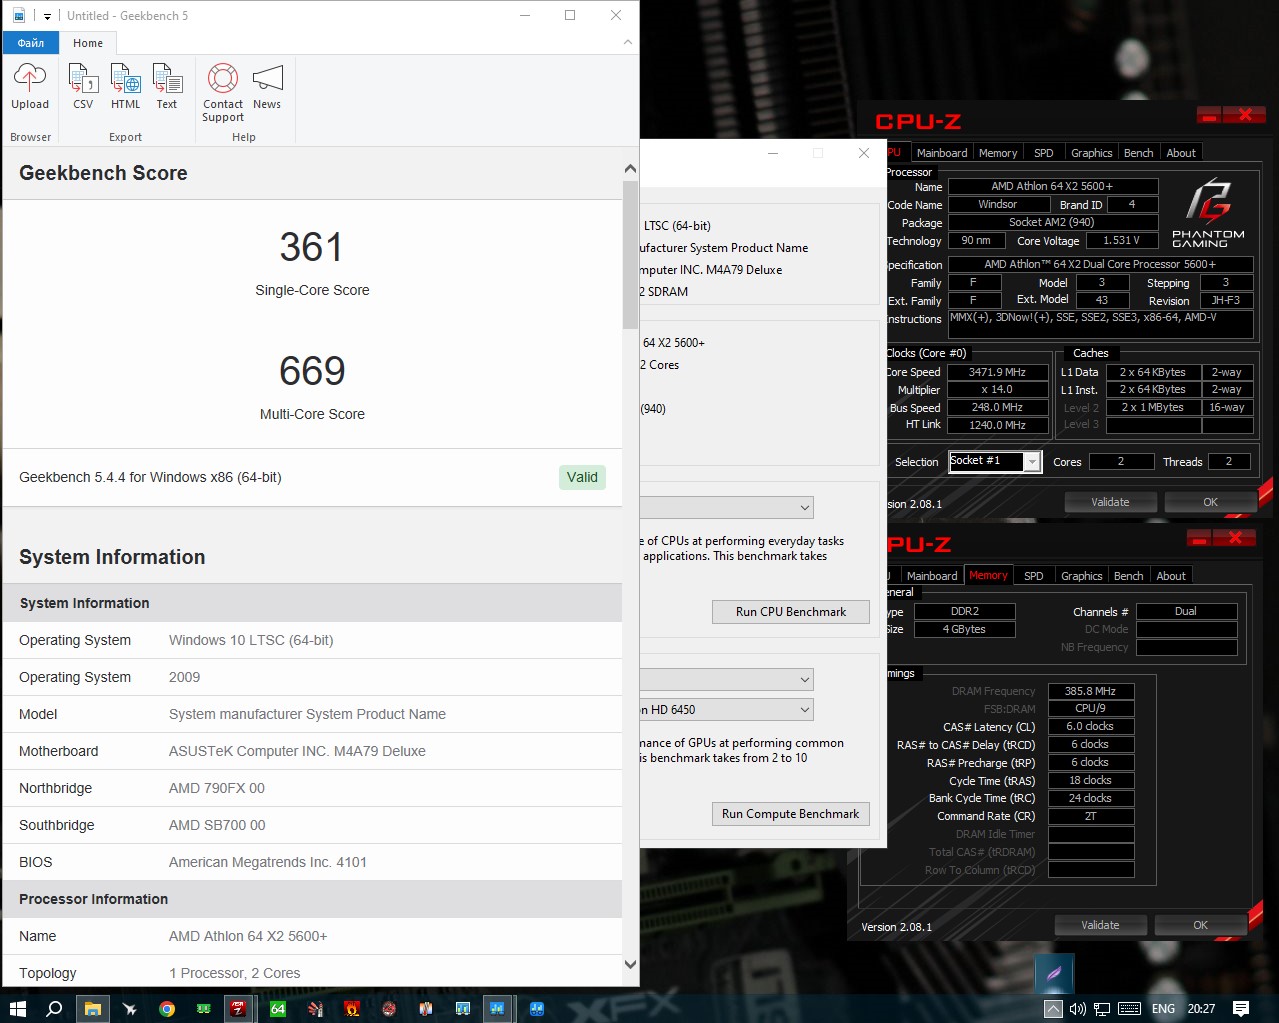Viewport: 1279px width, 1023px height.
Task: Click the green memory chip taskbar icon
Action: [x=203, y=1008]
